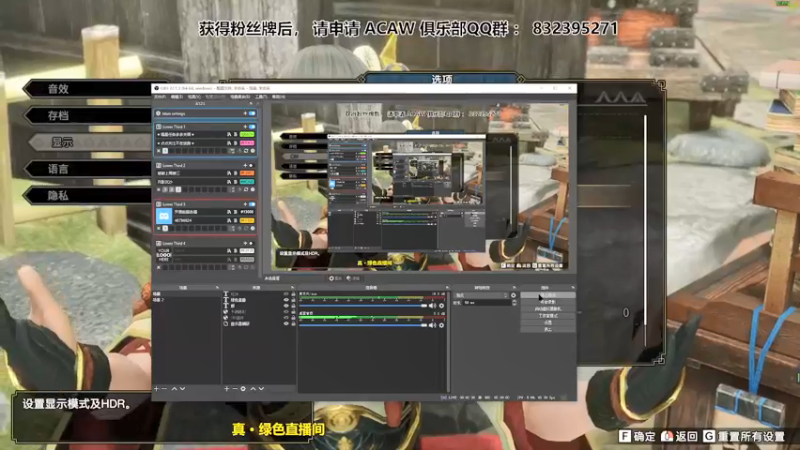Viewport: 800px width, 450px height.
Task: Click the plus icon on Lower Third 3
Action: [x=245, y=204]
